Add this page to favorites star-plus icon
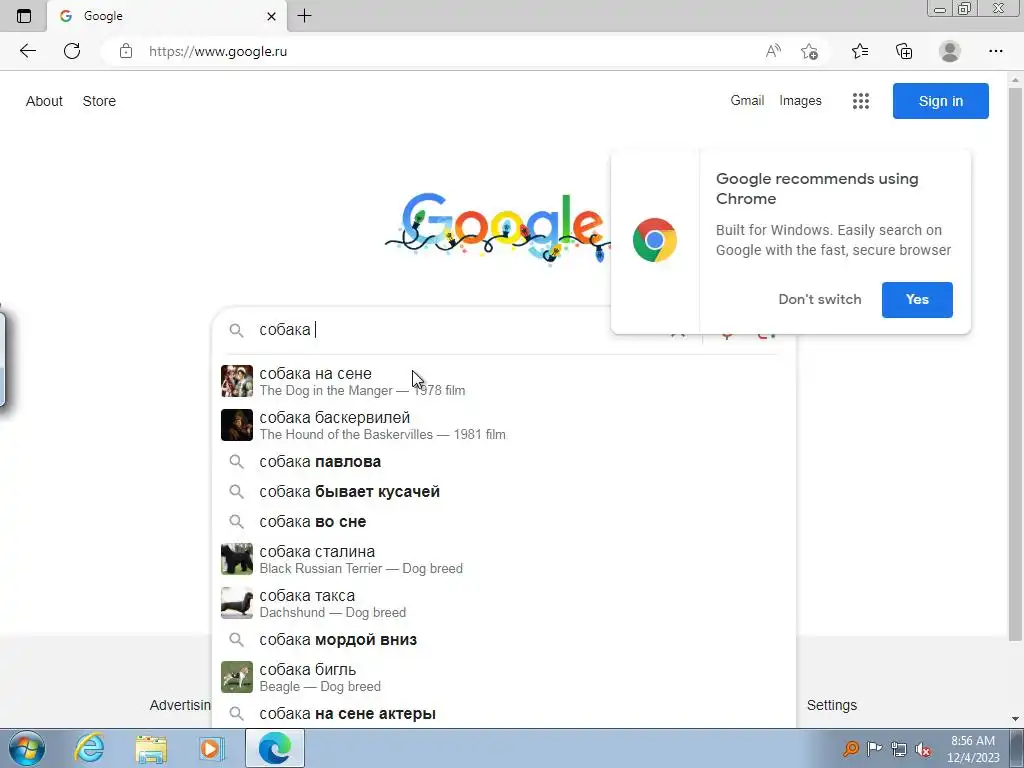Image resolution: width=1024 pixels, height=768 pixels. (x=809, y=51)
